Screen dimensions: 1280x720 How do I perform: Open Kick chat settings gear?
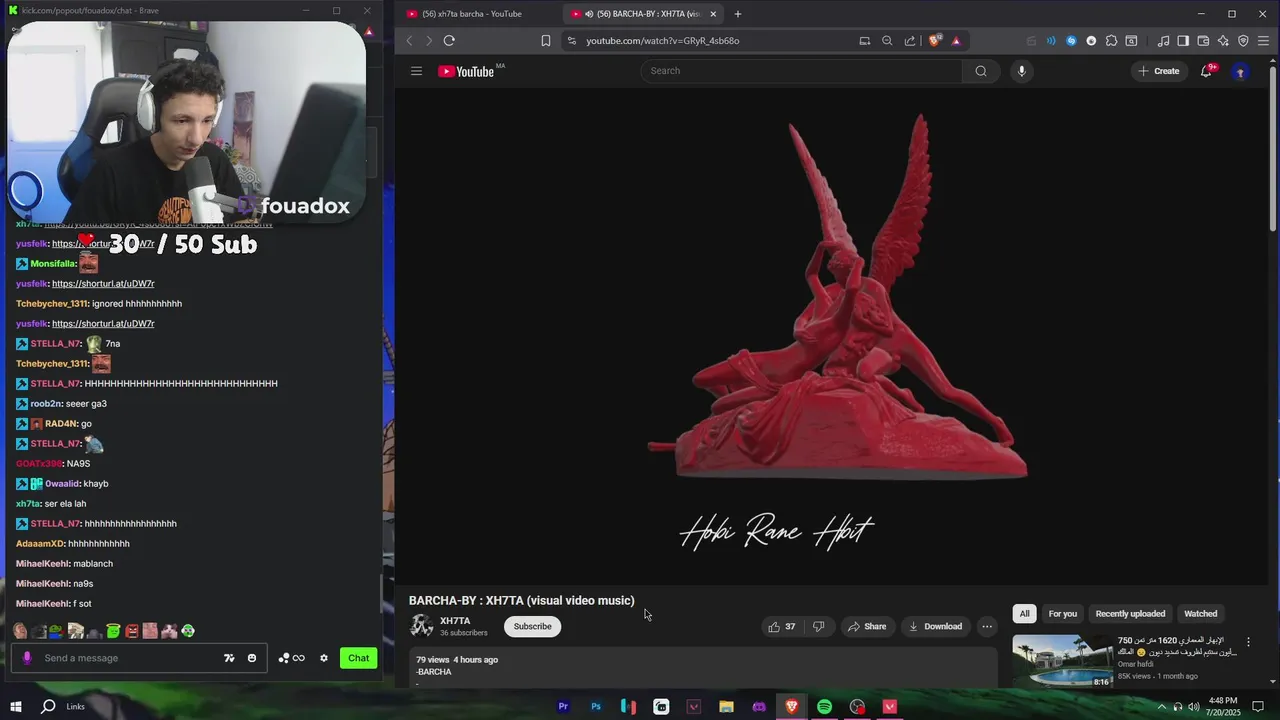tap(324, 658)
